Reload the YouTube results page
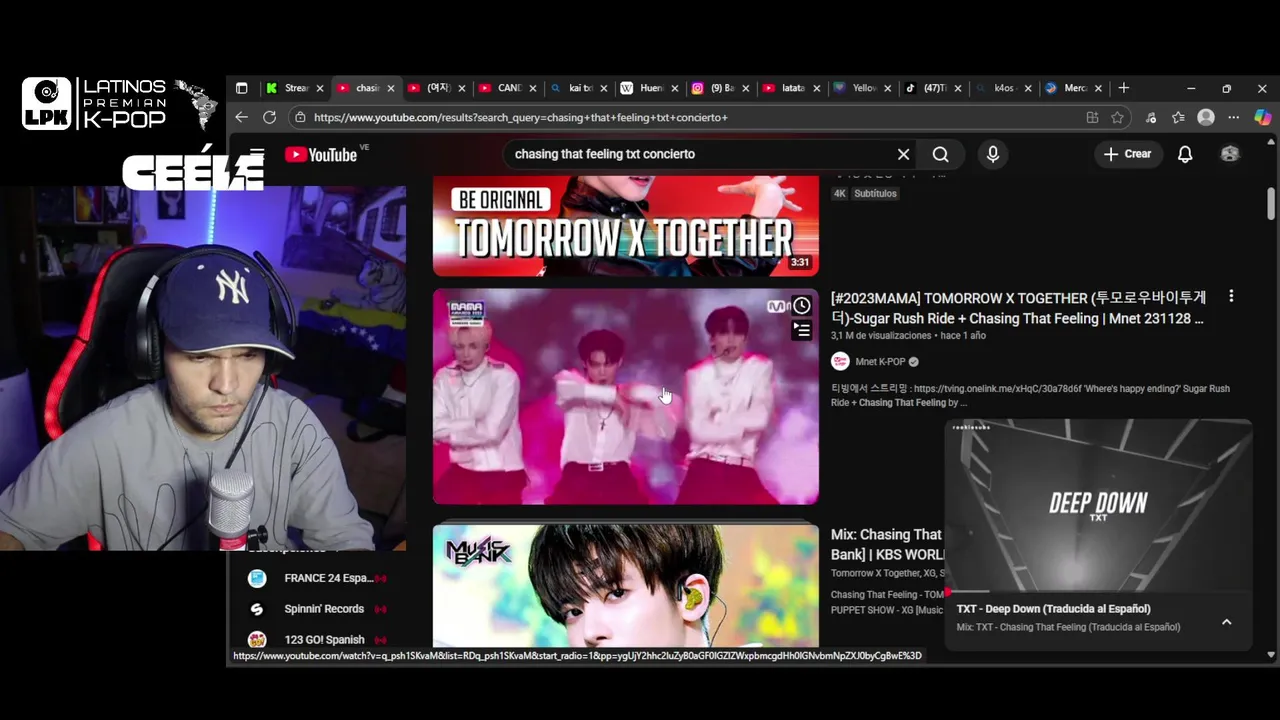This screenshot has height=720, width=1280. [x=269, y=117]
